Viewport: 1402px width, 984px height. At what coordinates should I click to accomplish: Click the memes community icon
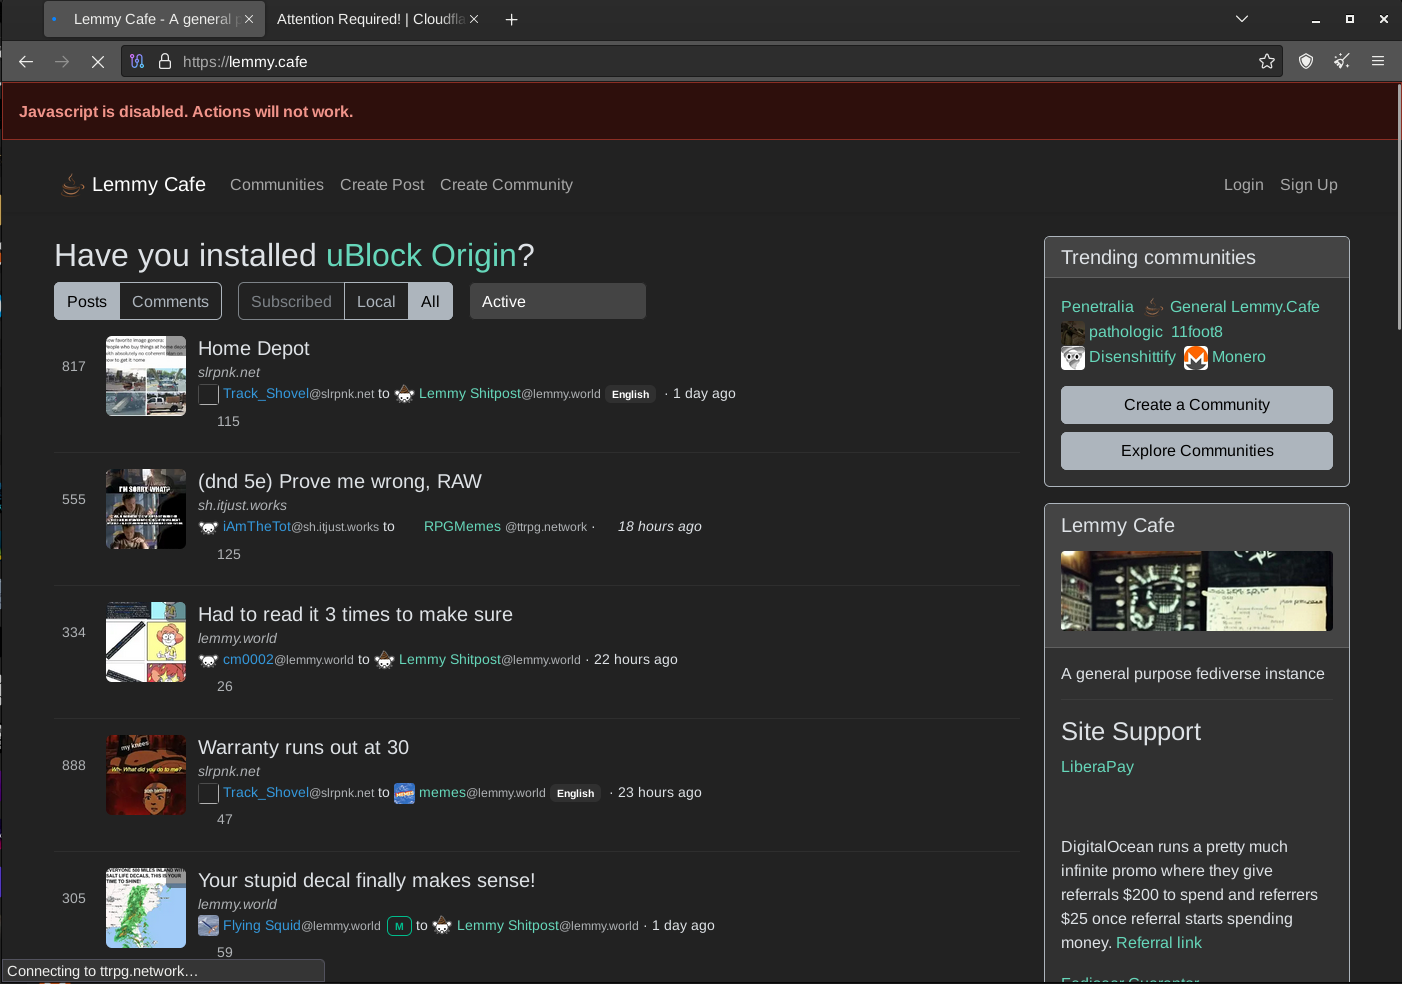coord(405,793)
